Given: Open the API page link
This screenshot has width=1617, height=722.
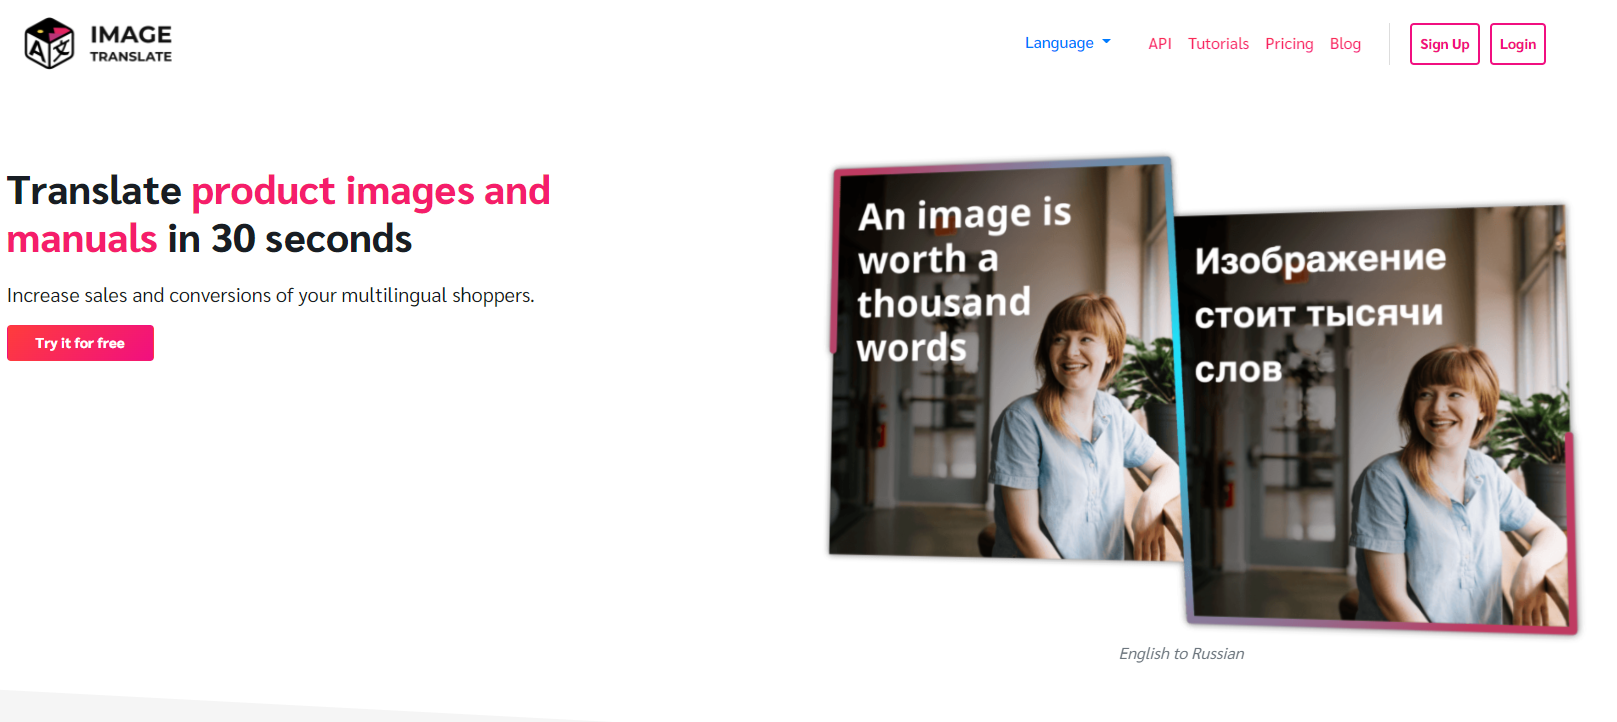Looking at the screenshot, I should (1160, 44).
